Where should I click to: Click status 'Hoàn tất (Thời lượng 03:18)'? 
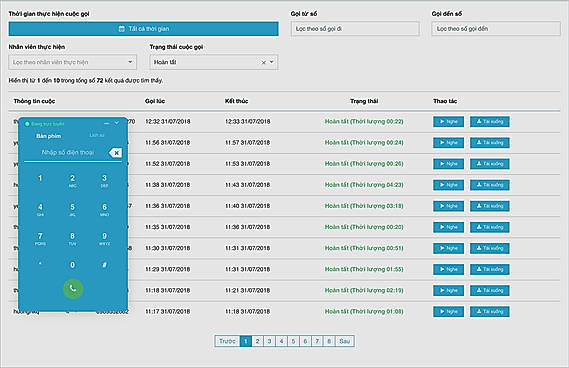coord(364,206)
